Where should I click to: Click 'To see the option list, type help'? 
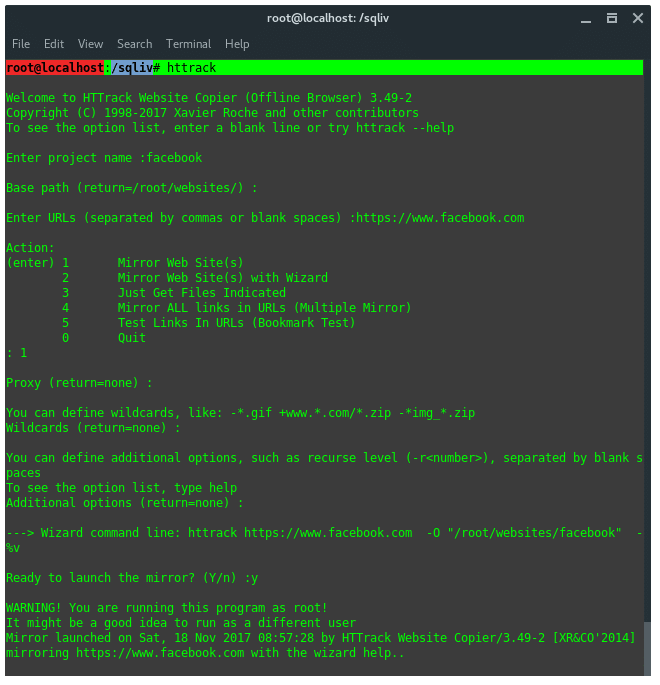[x=121, y=488]
